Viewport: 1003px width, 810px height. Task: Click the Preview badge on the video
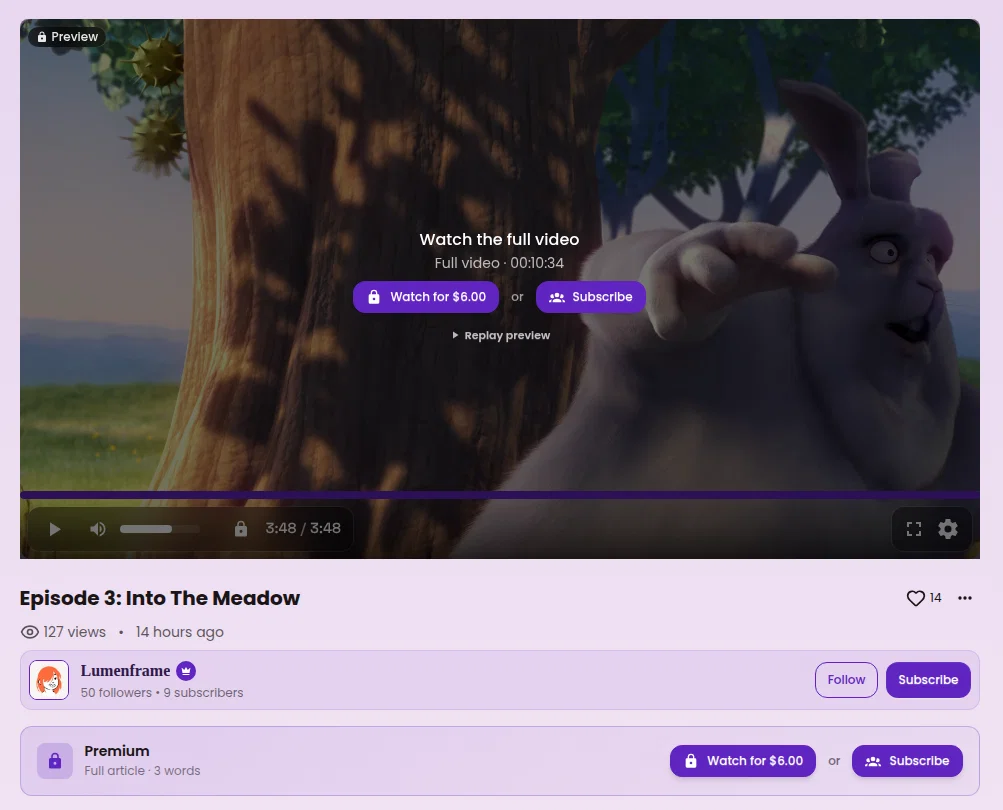coord(67,36)
